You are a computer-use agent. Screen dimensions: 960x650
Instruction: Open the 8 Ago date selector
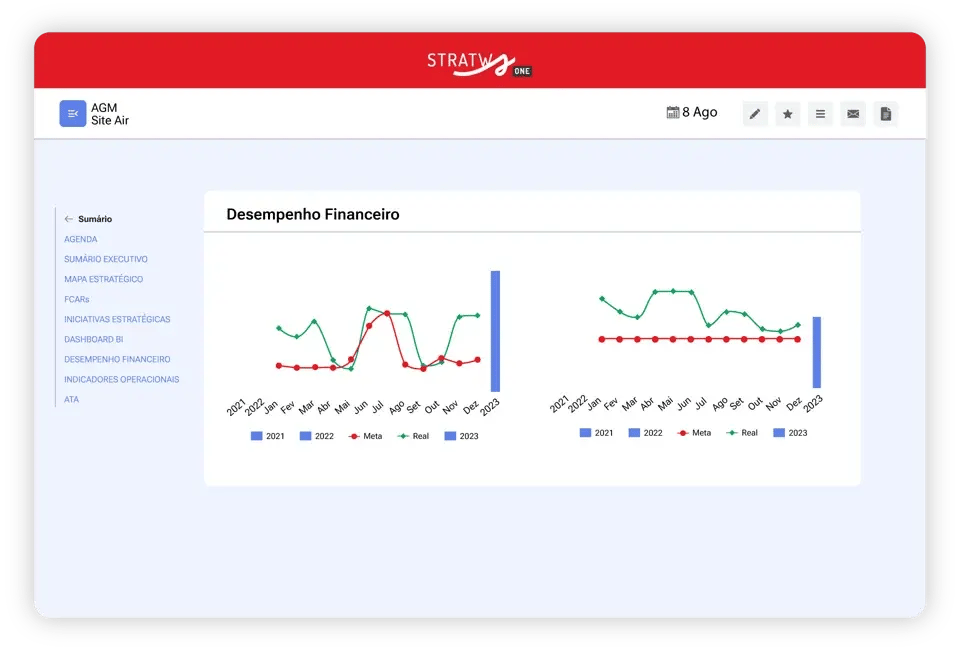pyautogui.click(x=692, y=112)
